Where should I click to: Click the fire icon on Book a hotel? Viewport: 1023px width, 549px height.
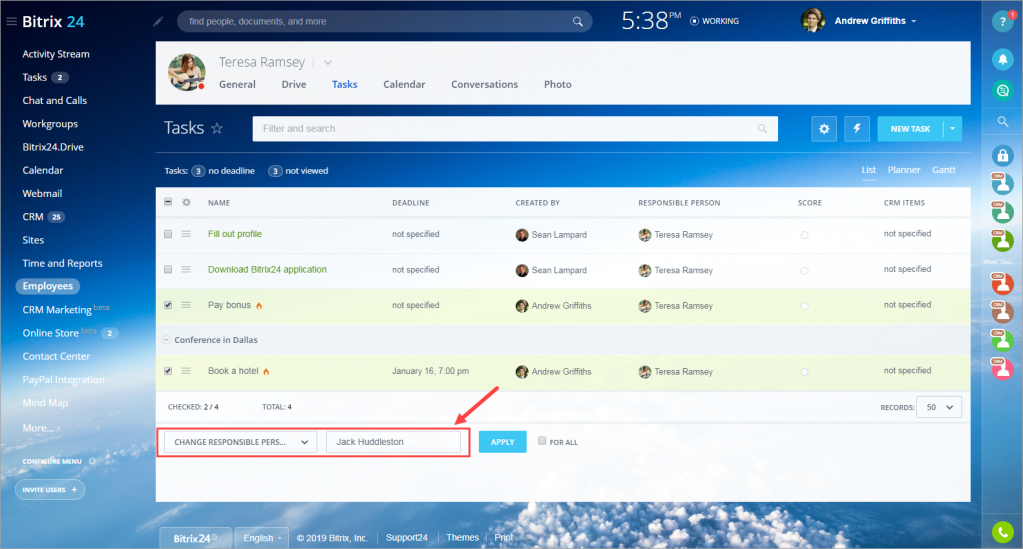266,371
